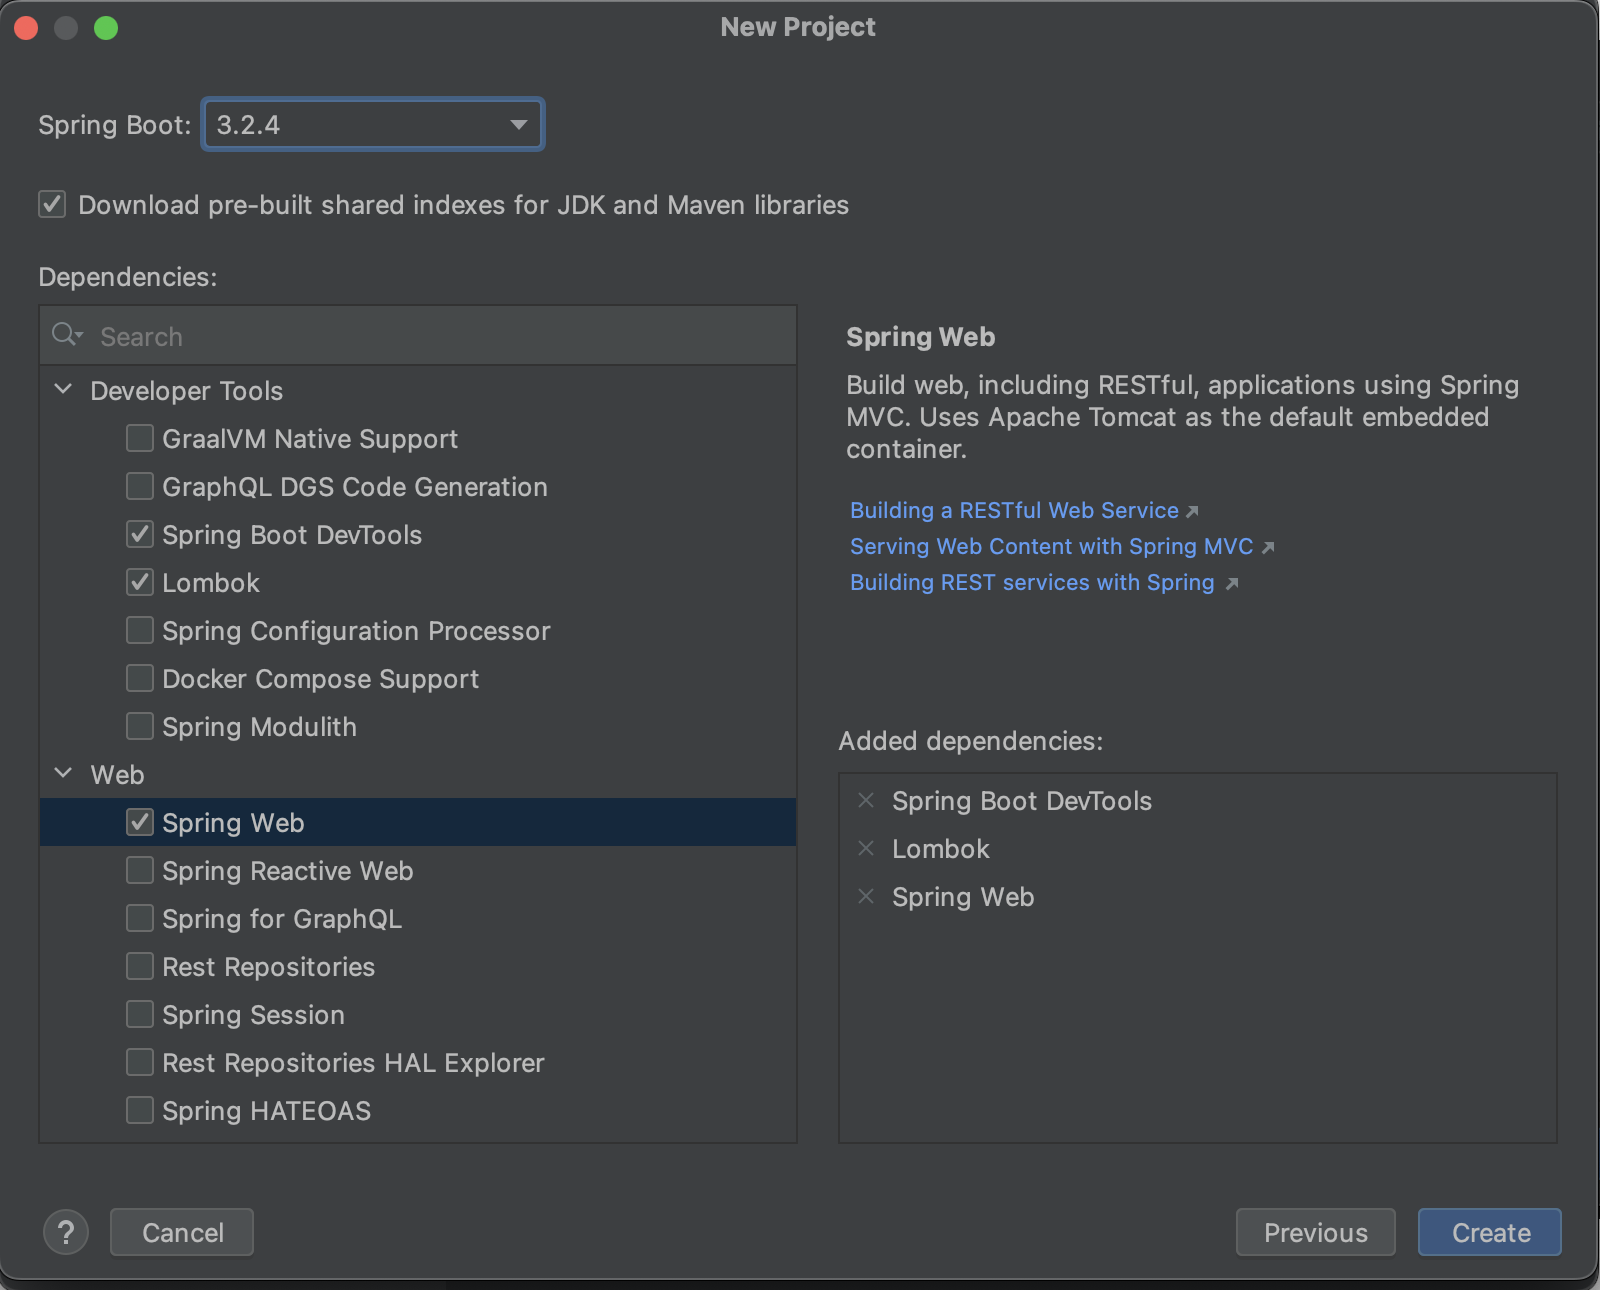Click the Spring Session row label
The height and width of the screenshot is (1290, 1600).
tap(253, 1015)
